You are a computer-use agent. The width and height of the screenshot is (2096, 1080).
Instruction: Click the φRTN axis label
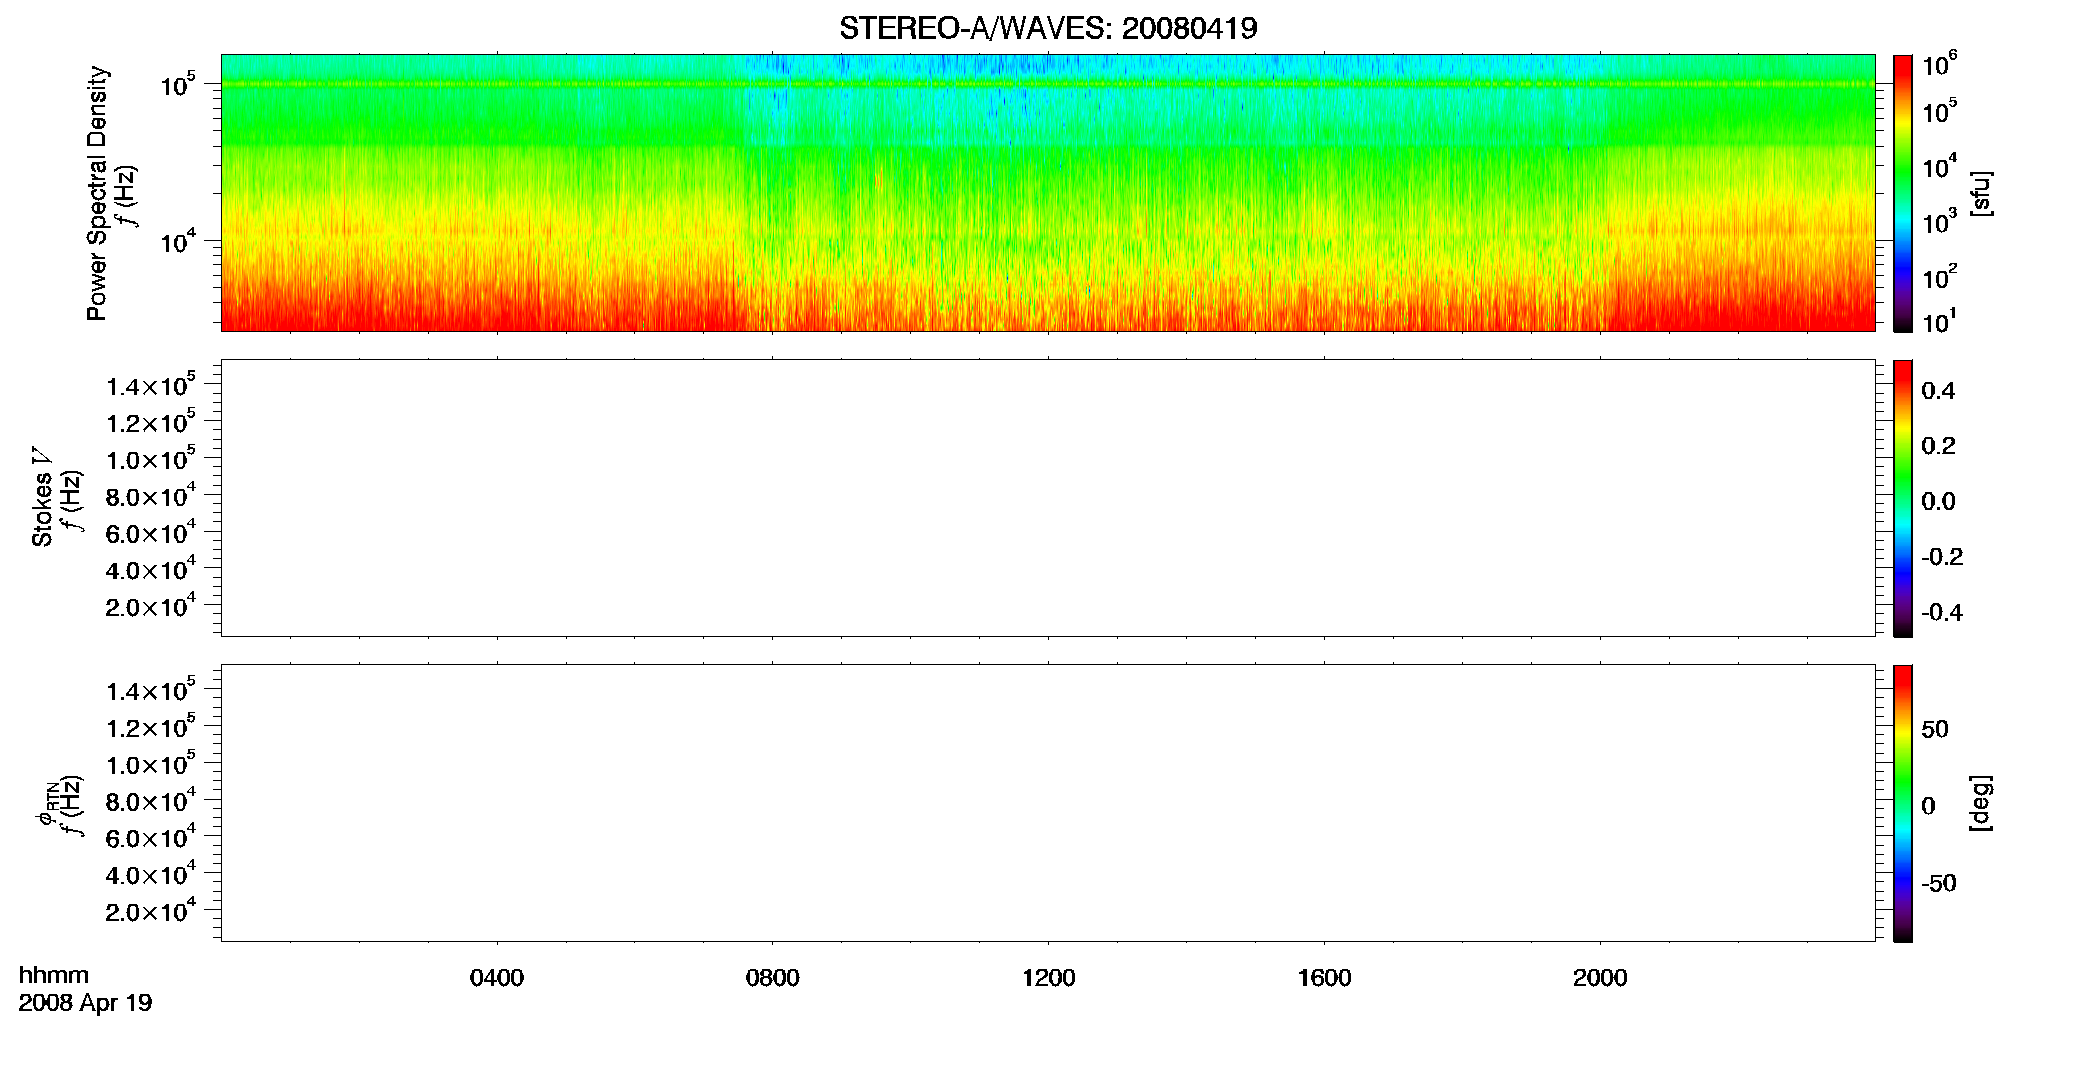(46, 805)
